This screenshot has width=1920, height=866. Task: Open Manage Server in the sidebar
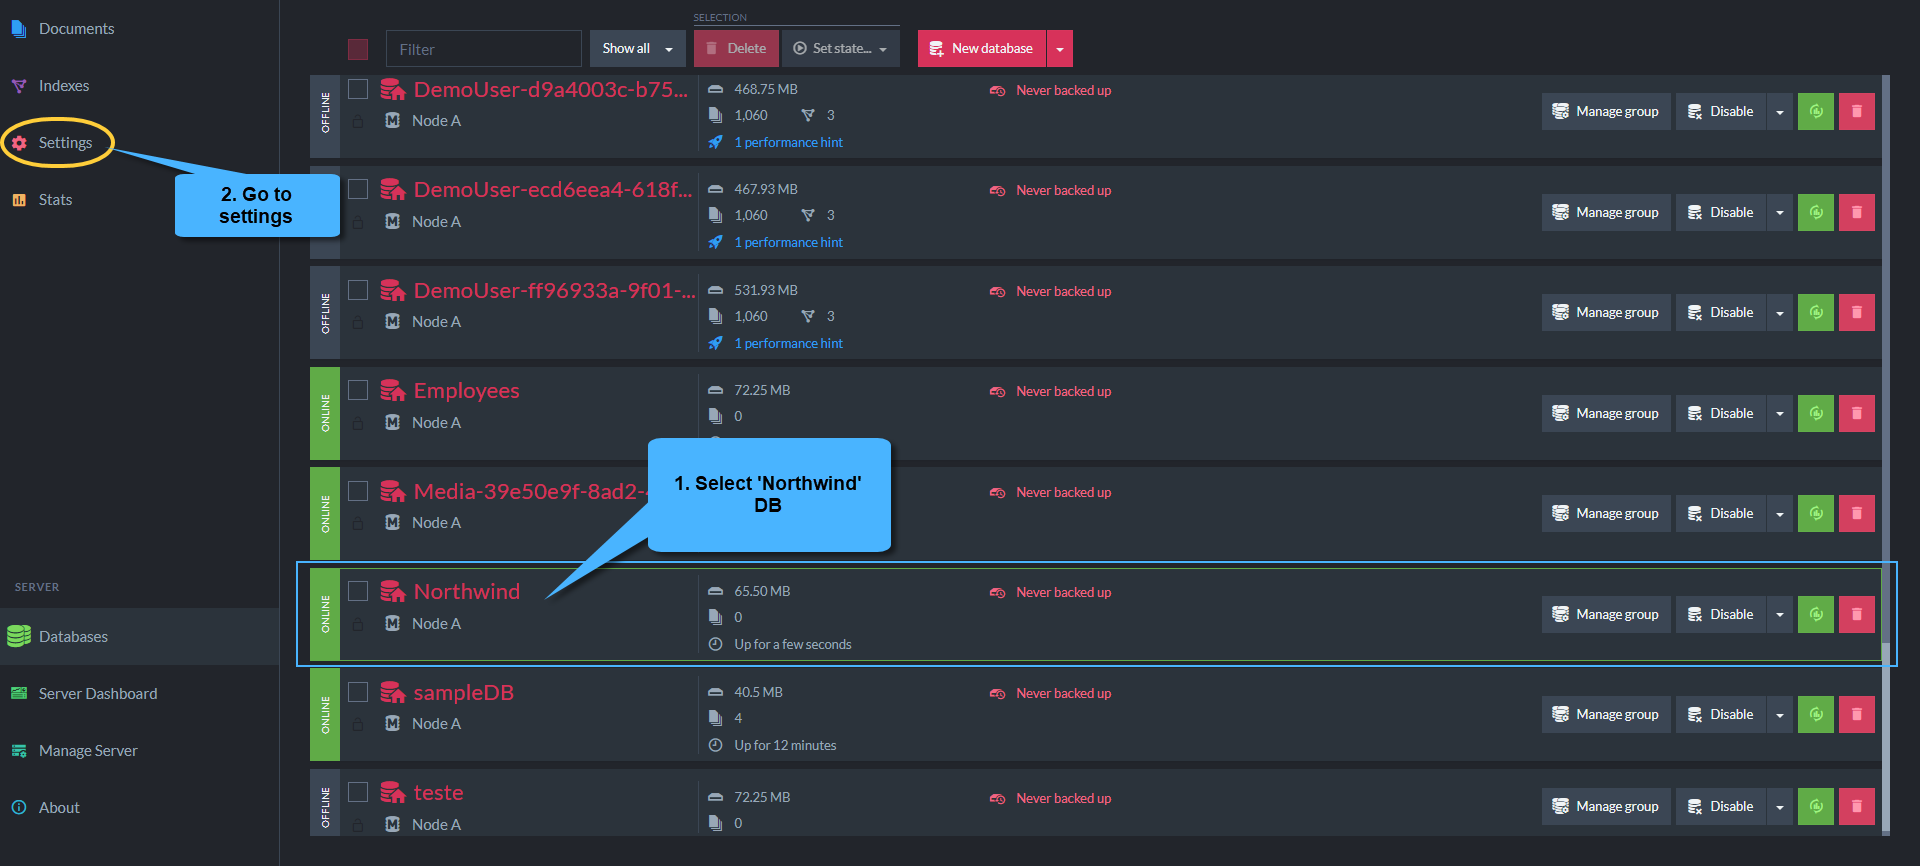click(88, 750)
